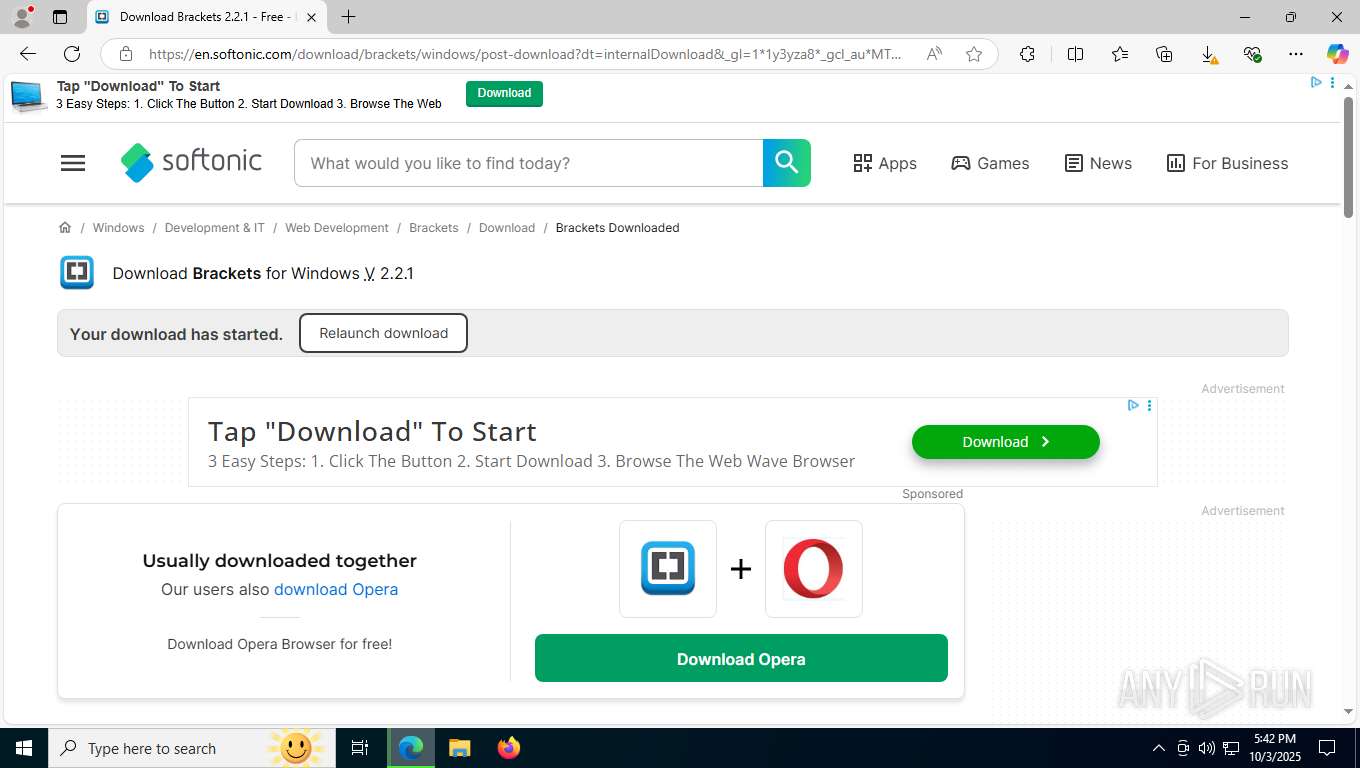The height and width of the screenshot is (768, 1360).
Task: Open the Games section
Action: (990, 163)
